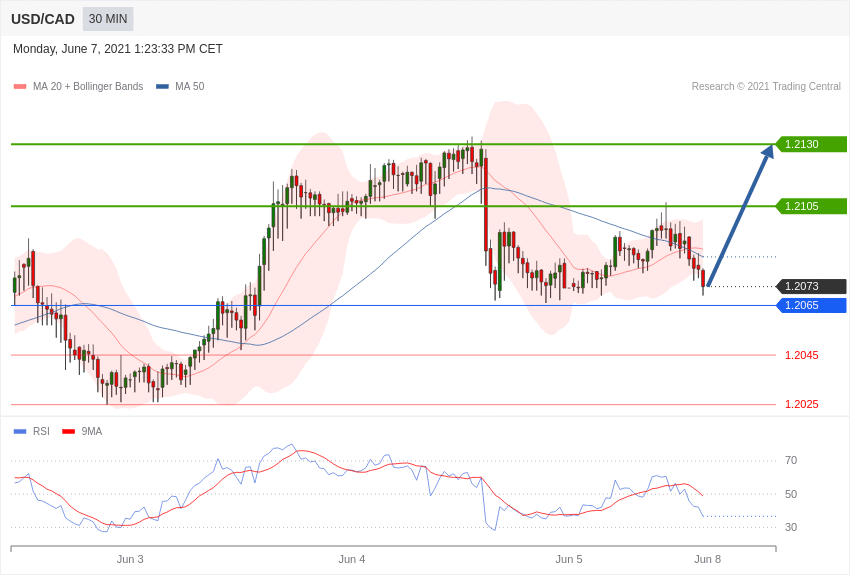This screenshot has width=850, height=576.
Task: Click the RSI 30 level label
Action: click(791, 527)
